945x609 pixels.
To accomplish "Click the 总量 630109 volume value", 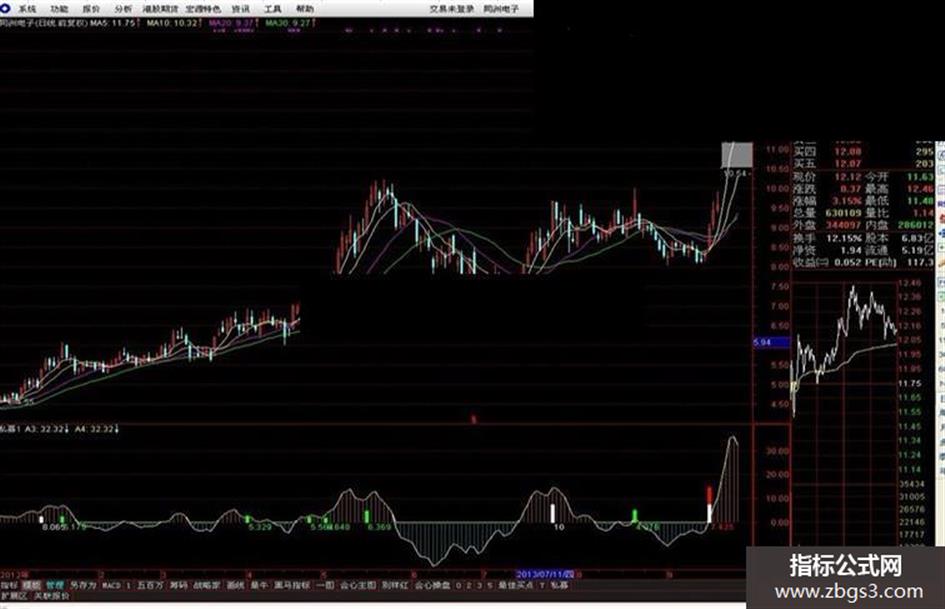I will click(x=844, y=213).
